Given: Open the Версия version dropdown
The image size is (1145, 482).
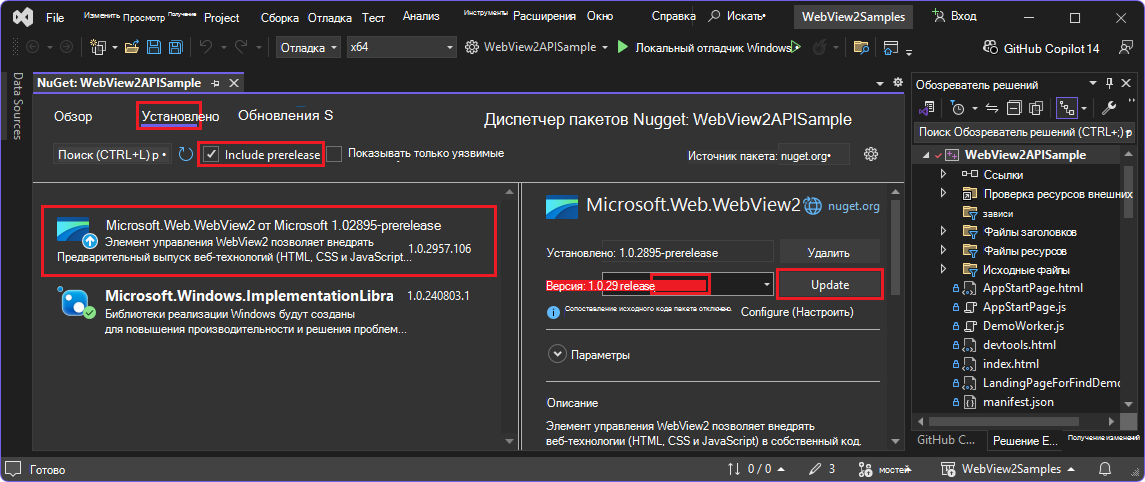Looking at the screenshot, I should tap(767, 283).
